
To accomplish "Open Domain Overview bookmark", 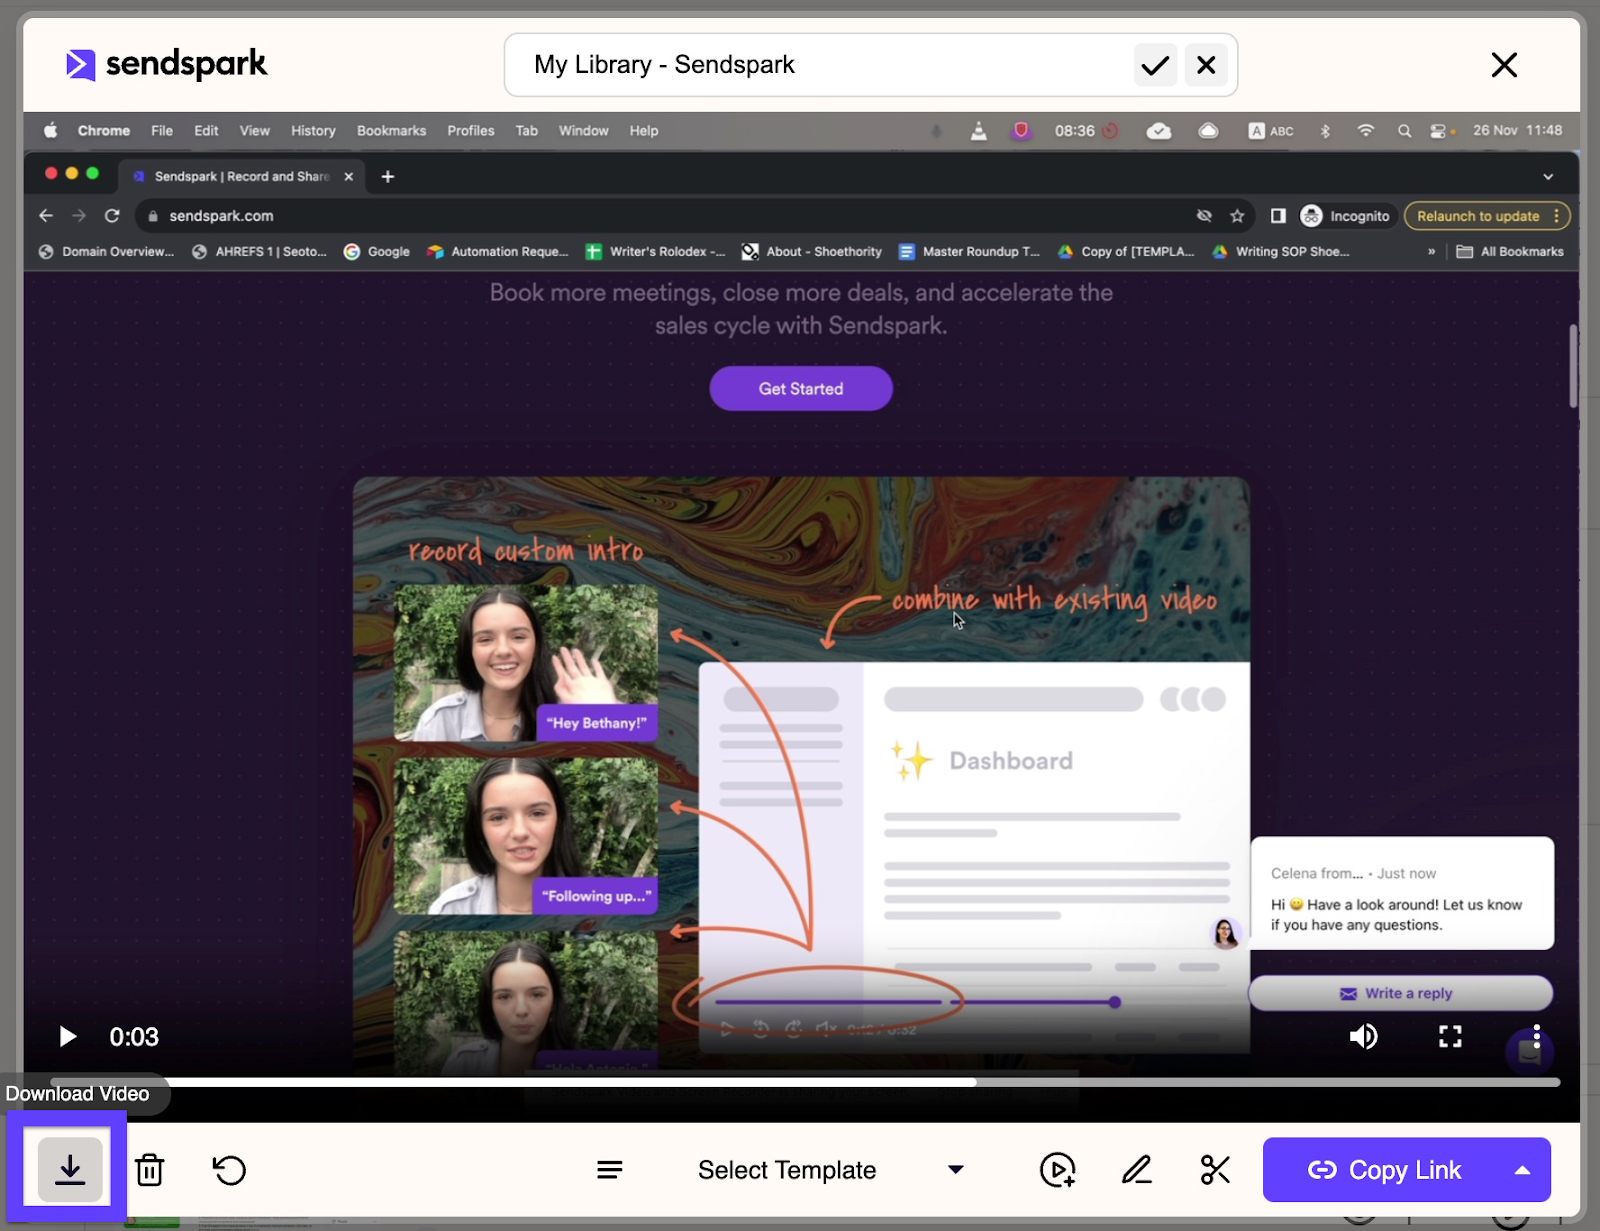I will tap(106, 252).
